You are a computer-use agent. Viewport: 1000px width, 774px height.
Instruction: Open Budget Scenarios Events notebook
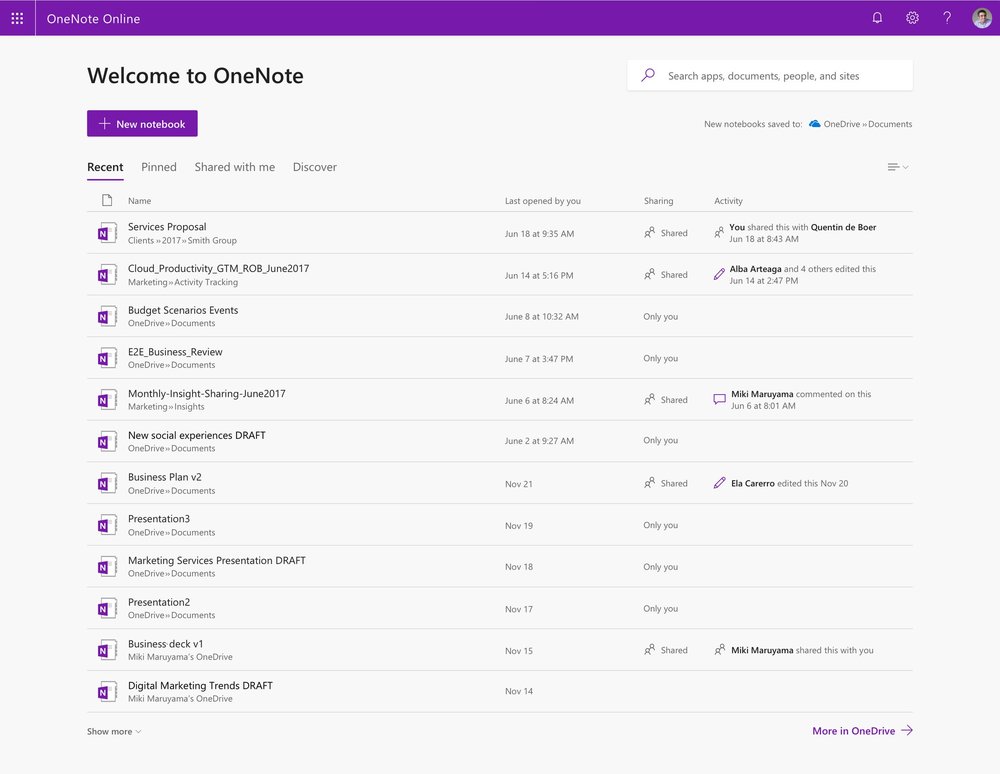pos(183,310)
